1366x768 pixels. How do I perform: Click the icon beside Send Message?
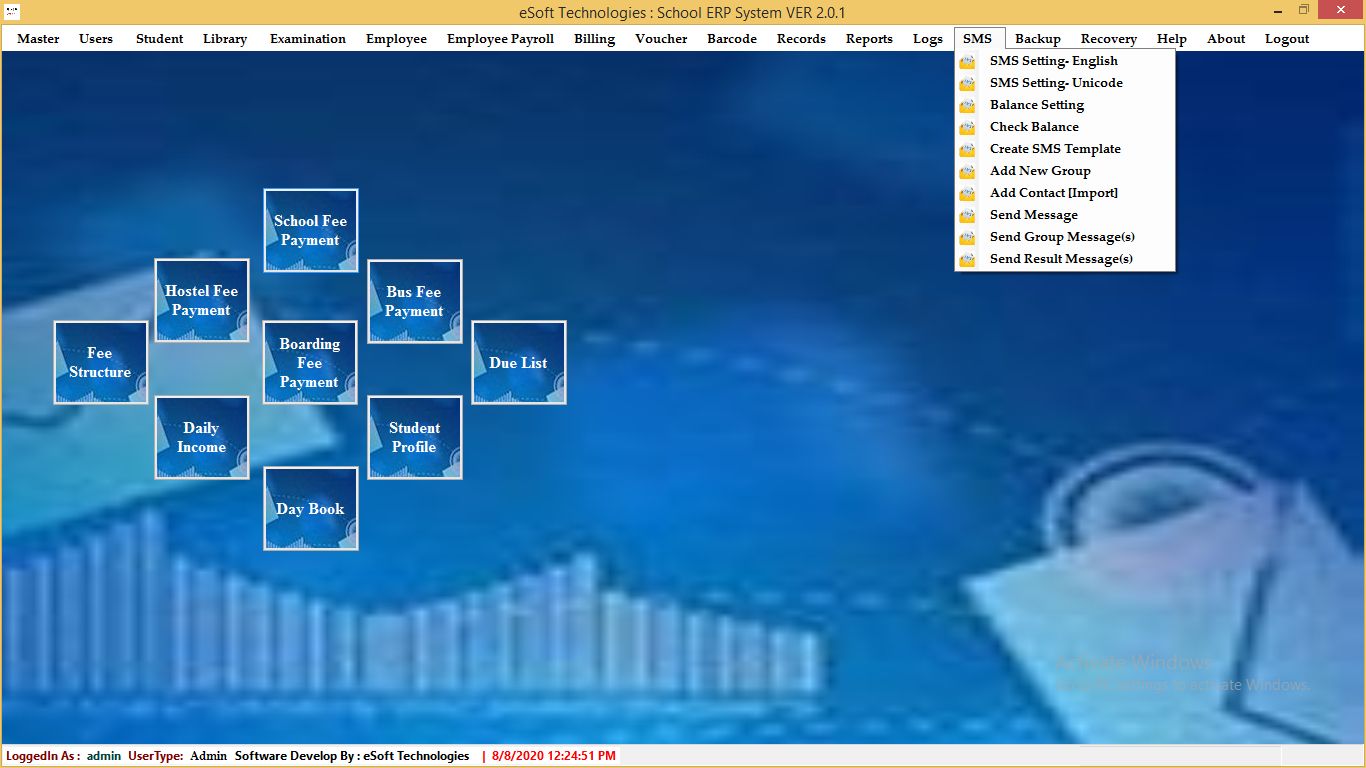[967, 215]
